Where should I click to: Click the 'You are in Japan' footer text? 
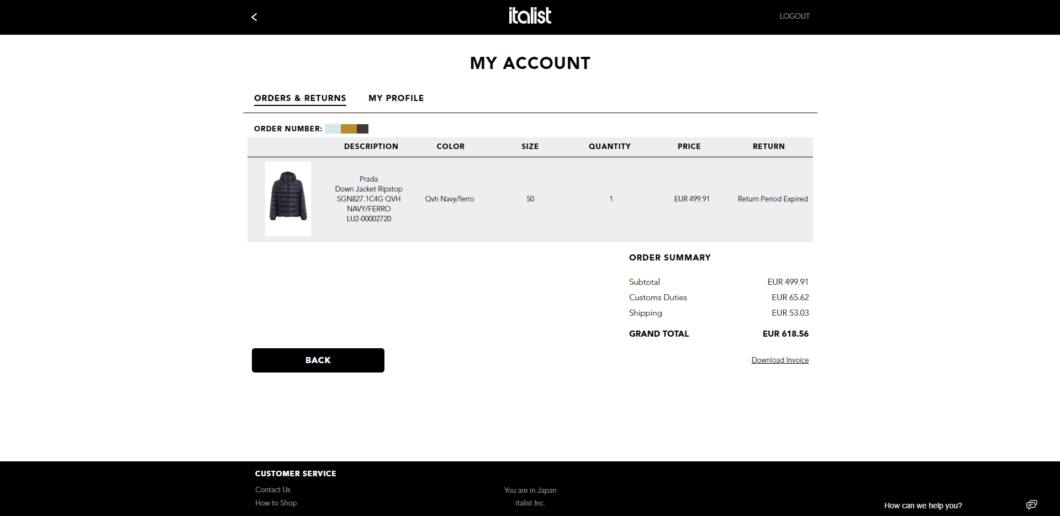tap(530, 490)
